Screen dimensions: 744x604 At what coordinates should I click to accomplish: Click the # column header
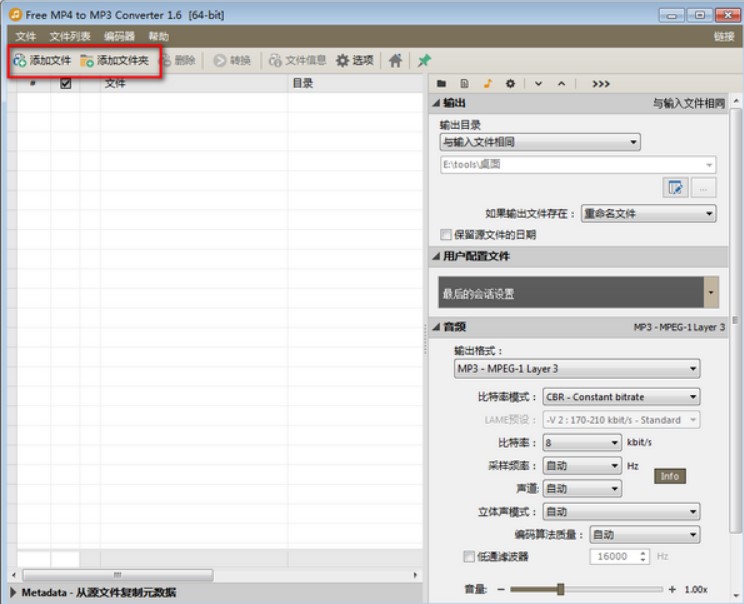(x=33, y=84)
